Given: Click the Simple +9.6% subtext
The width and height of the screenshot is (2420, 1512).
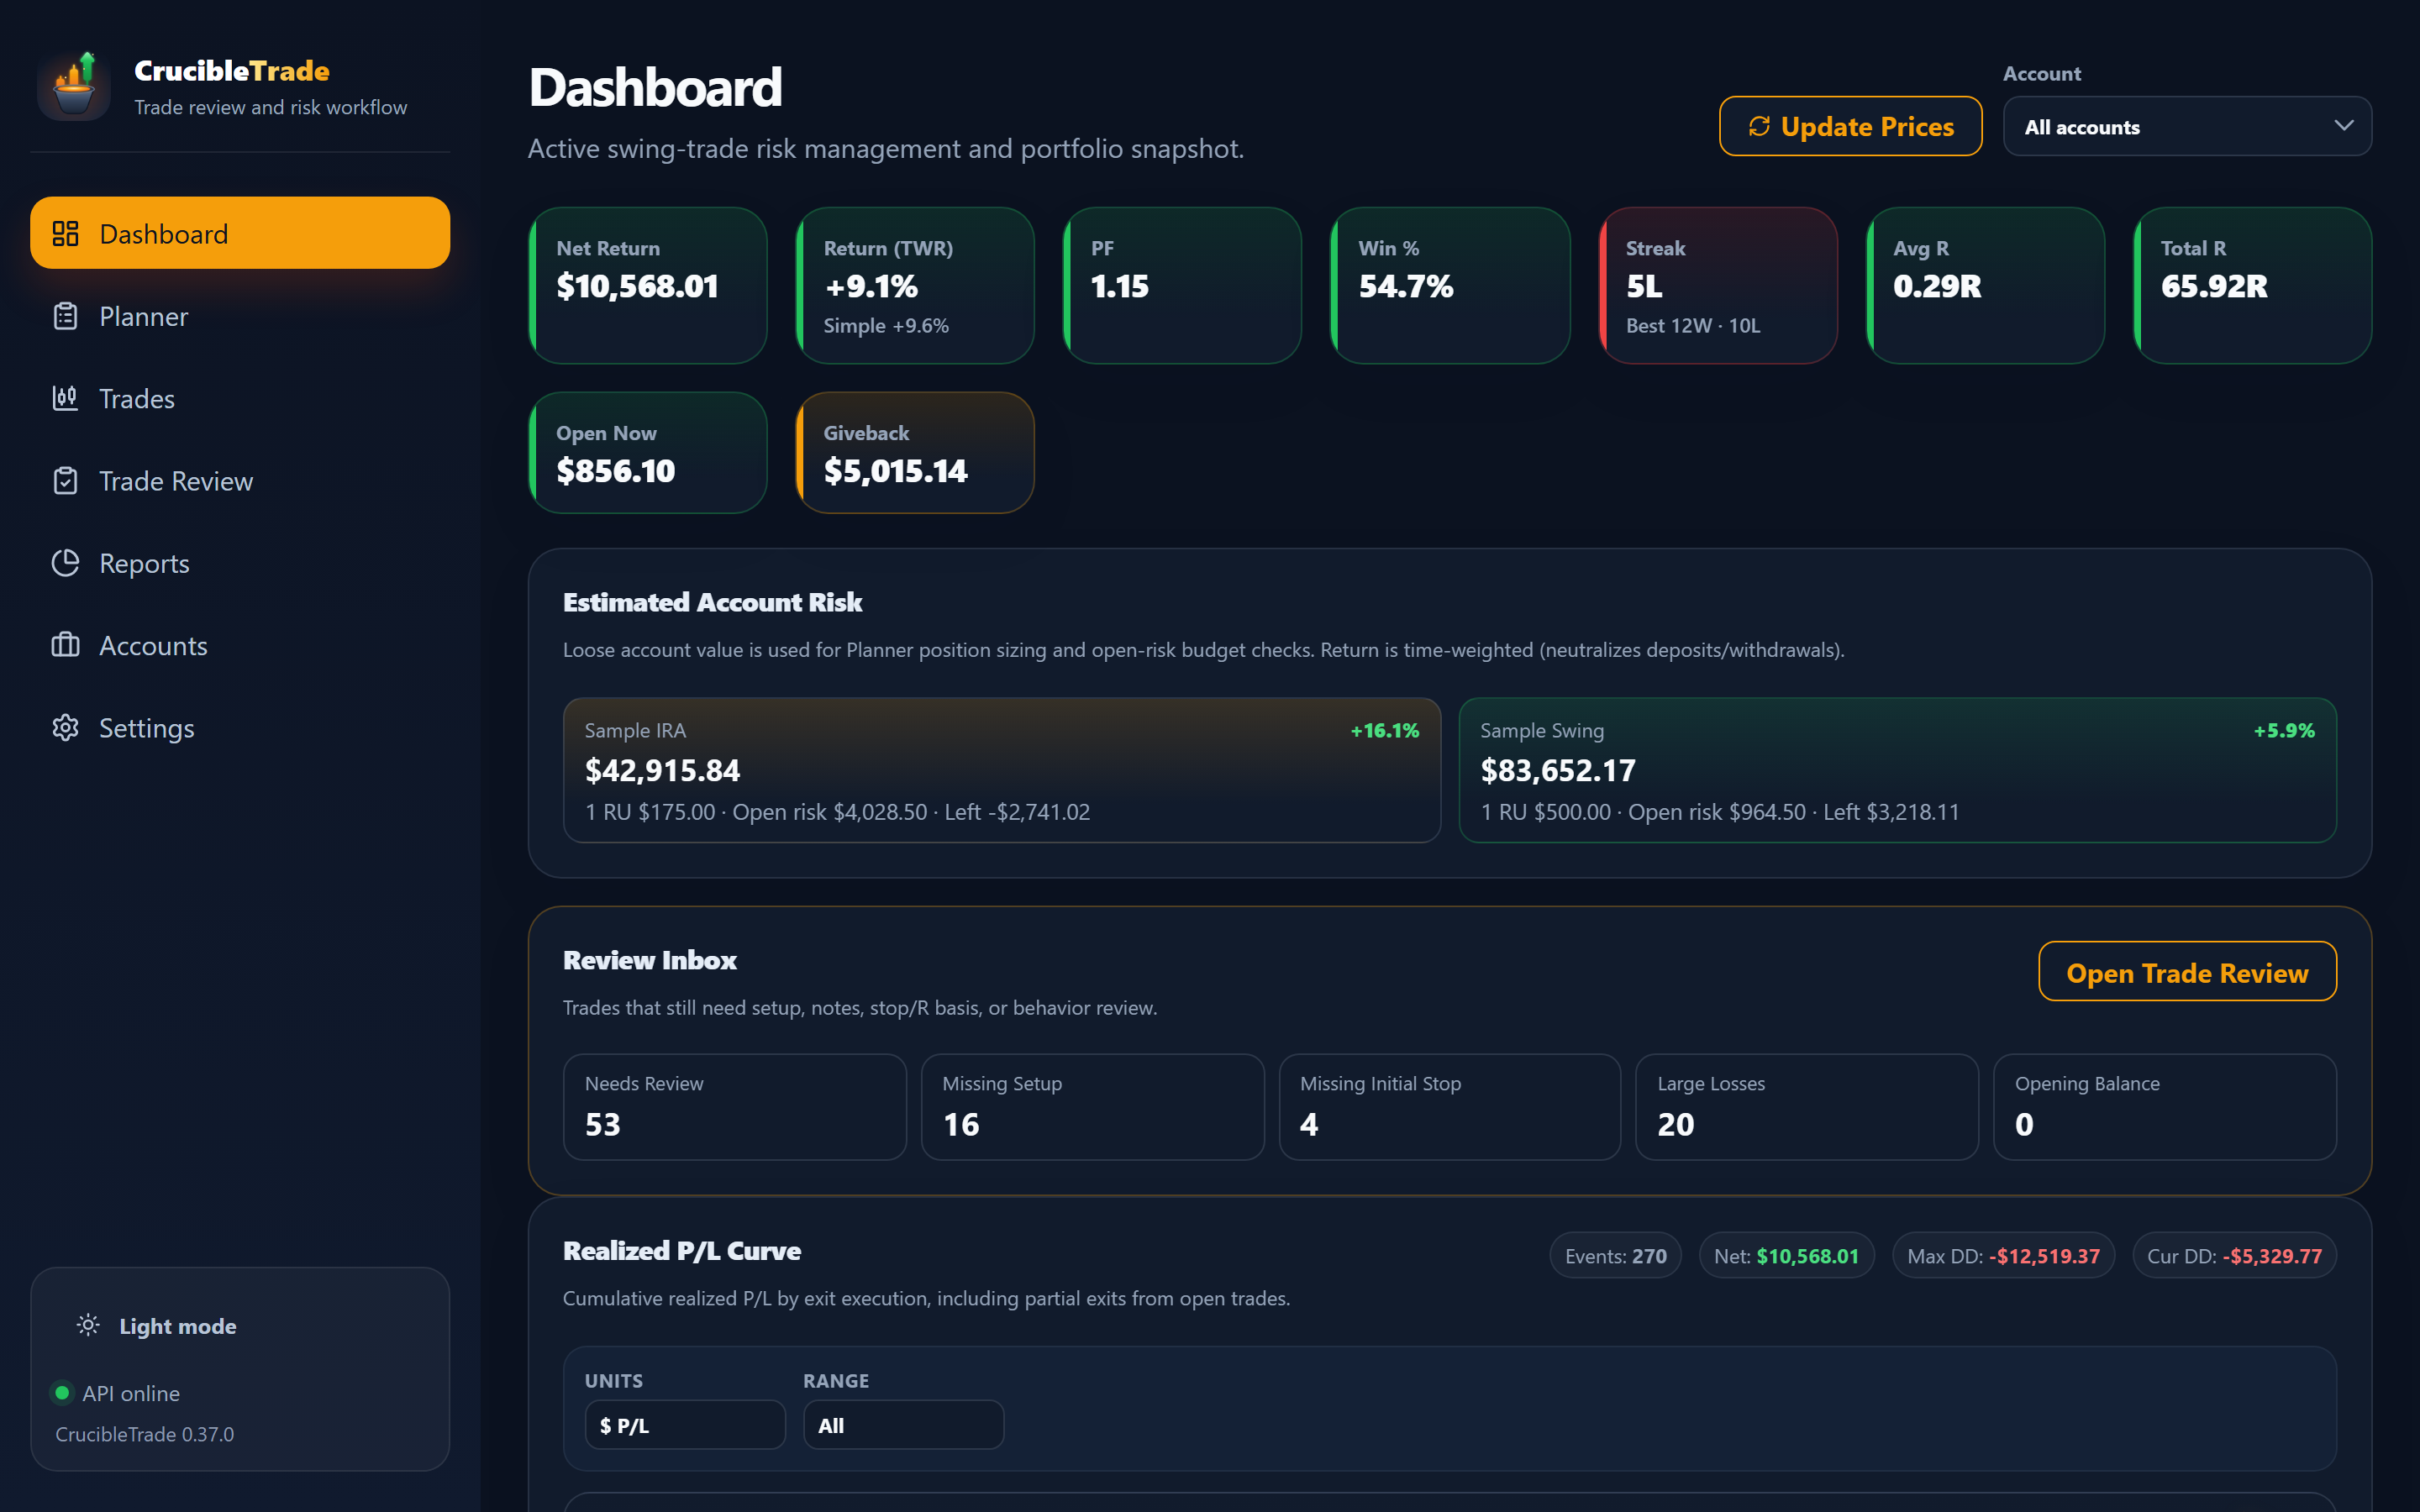Looking at the screenshot, I should [x=886, y=325].
